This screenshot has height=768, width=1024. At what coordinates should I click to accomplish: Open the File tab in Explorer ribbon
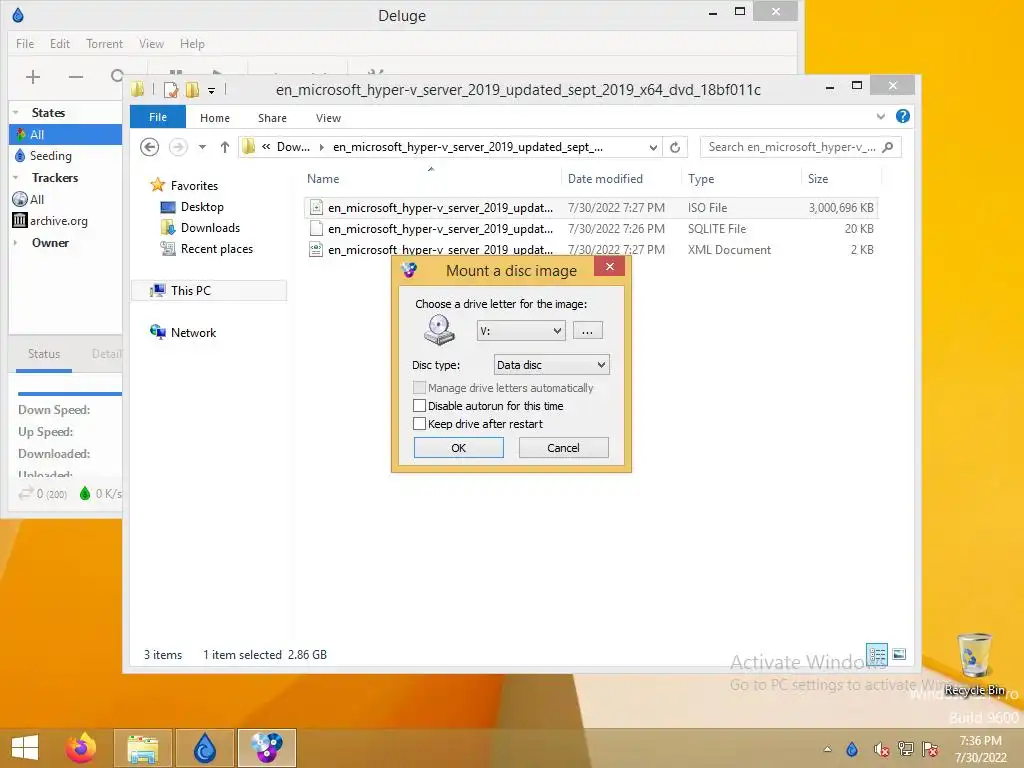(x=157, y=117)
